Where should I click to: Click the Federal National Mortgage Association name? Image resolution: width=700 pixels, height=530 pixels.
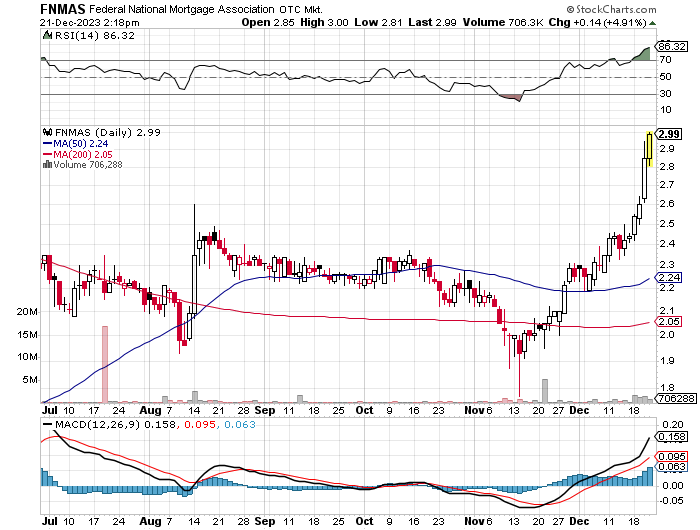(182, 9)
